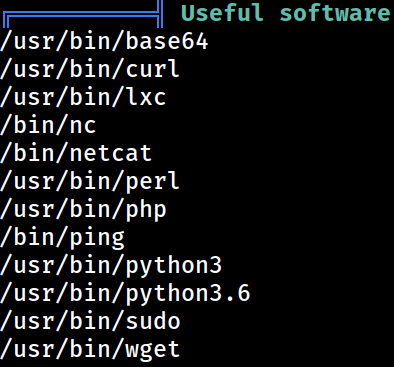
Task: Click the word 'sudo' in the list
Action: pos(153,321)
